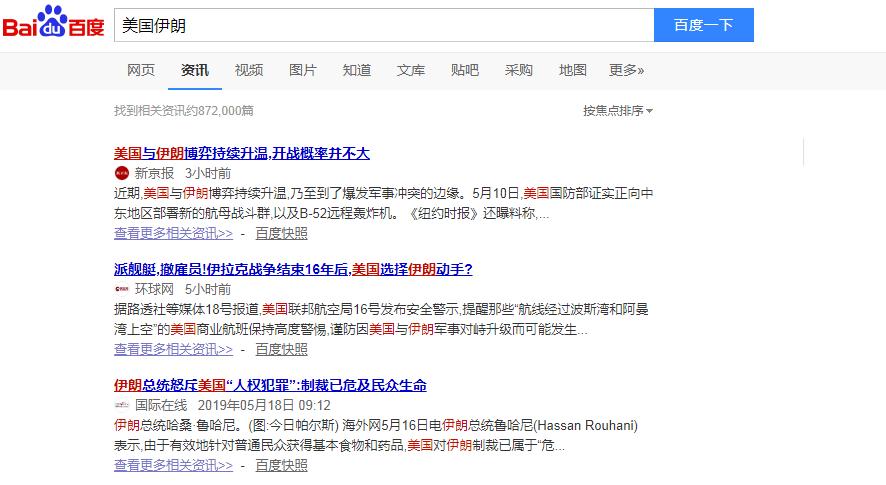
Task: Open the 贴吧 tab
Action: 464,70
